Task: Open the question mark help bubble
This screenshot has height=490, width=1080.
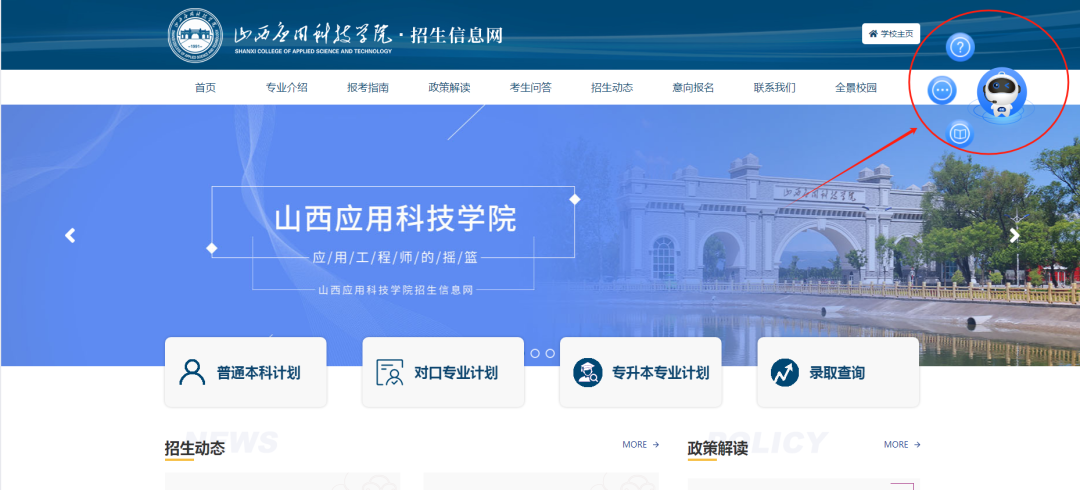Action: 960,47
